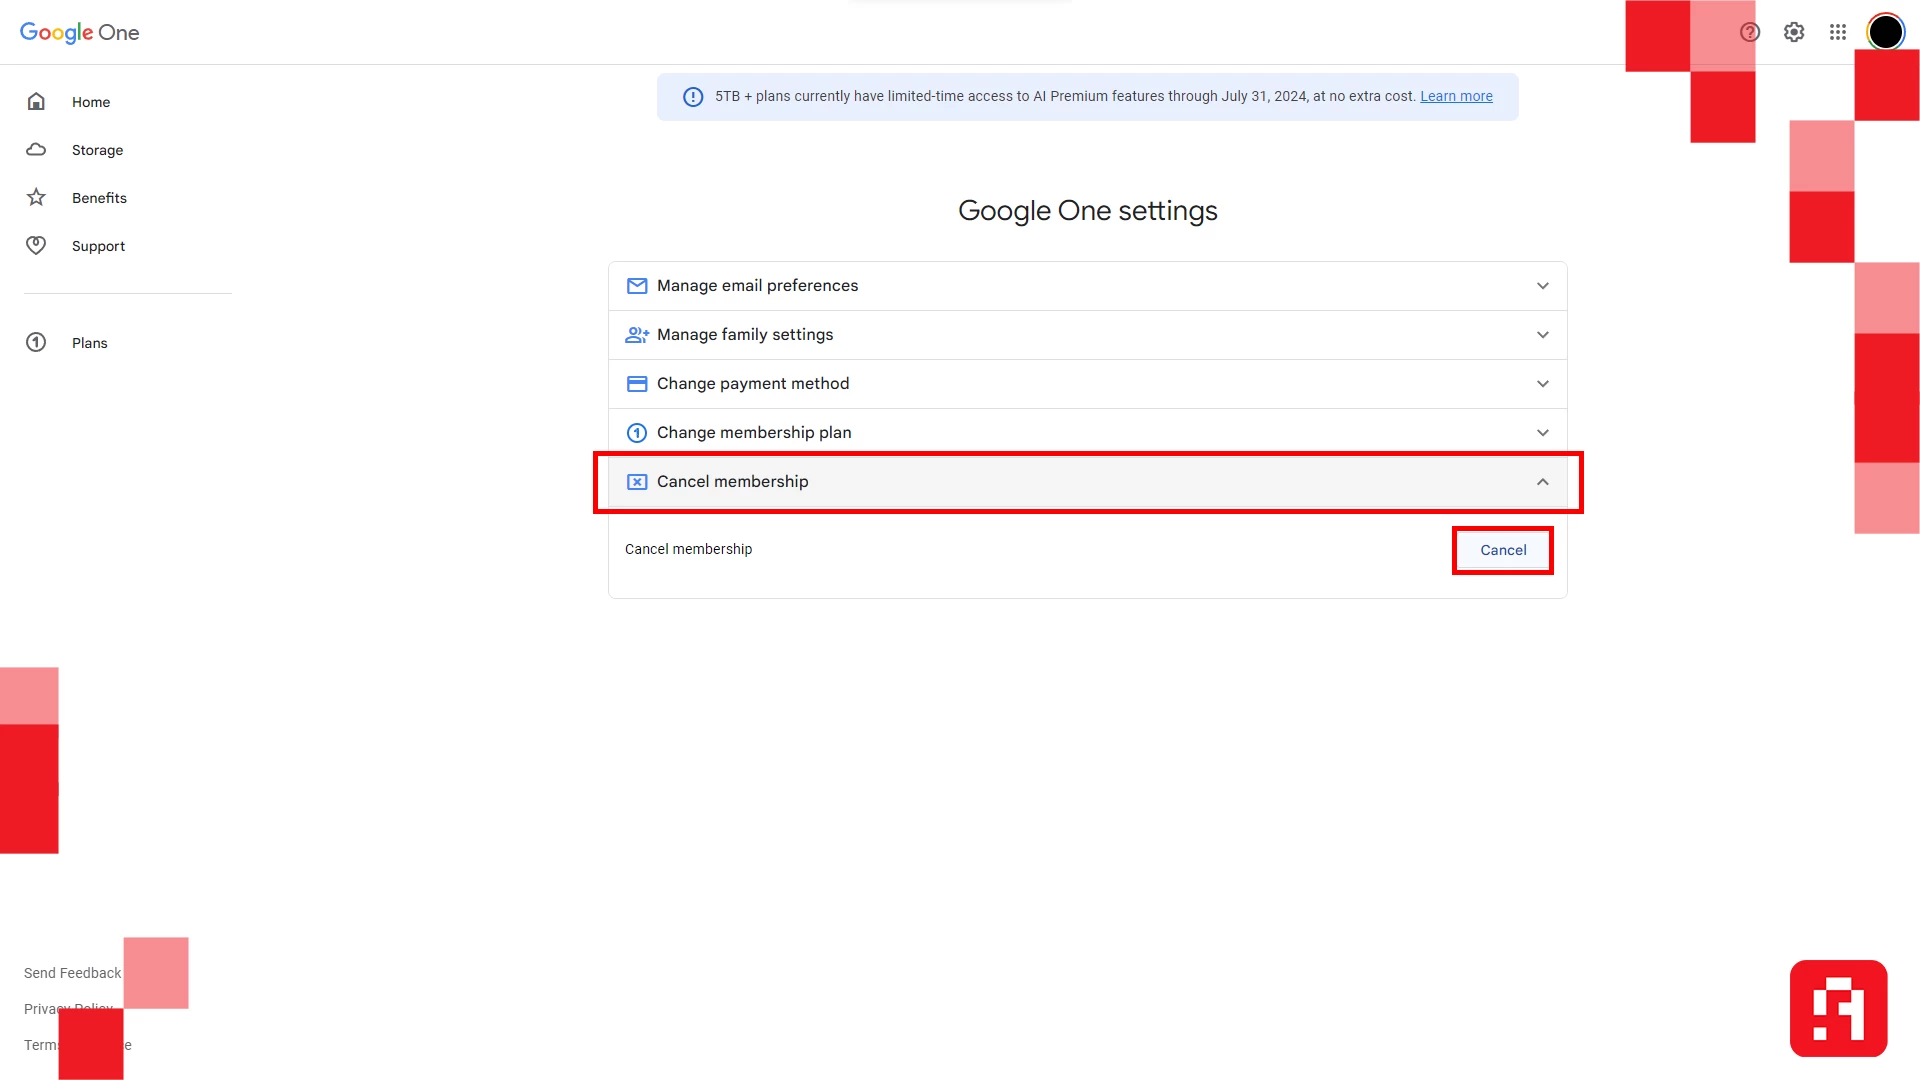Image resolution: width=1920 pixels, height=1080 pixels.
Task: Click the membership plan circled-one icon
Action: pos(637,433)
